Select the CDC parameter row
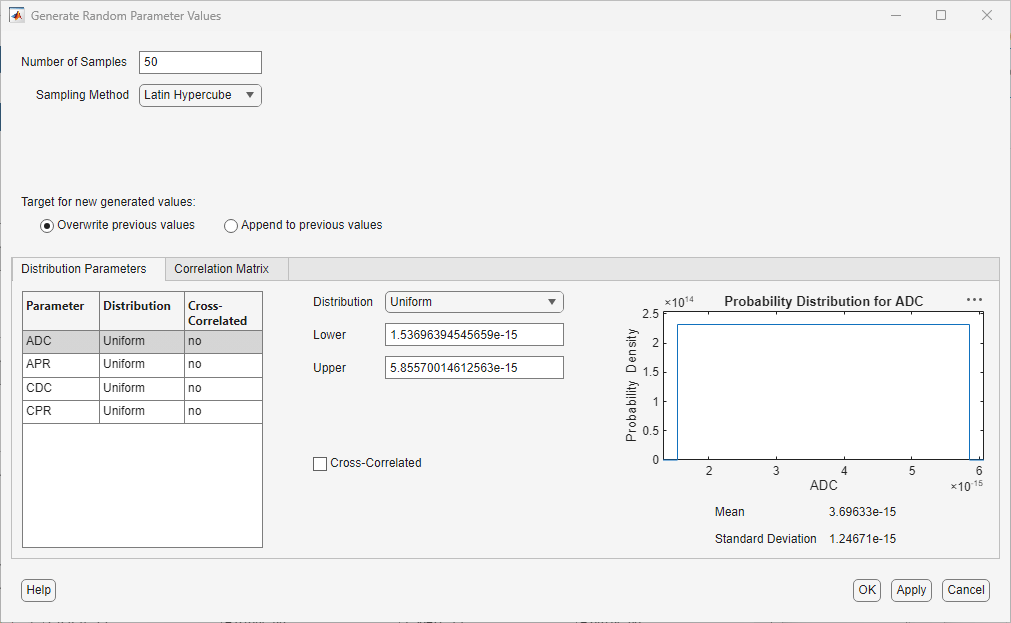Viewport: 1011px width, 623px height. (60, 388)
